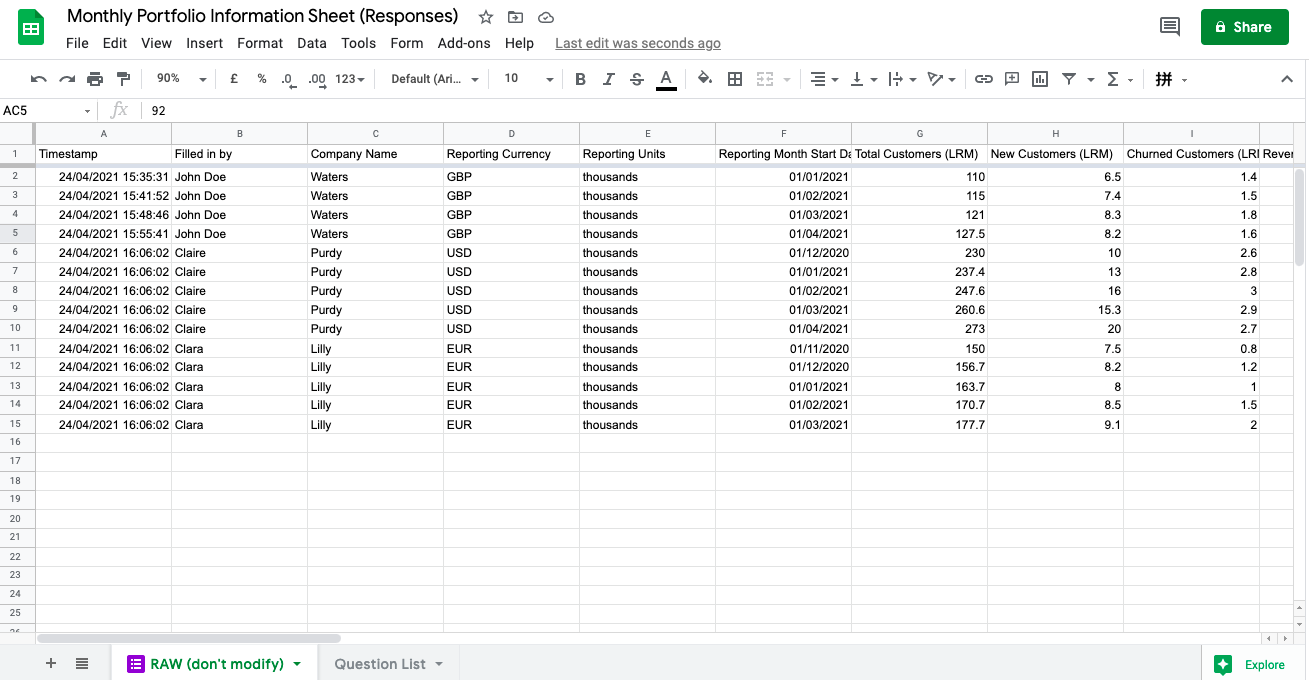Viewport: 1309px width, 680px height.
Task: Toggle strikethrough formatting
Action: pyautogui.click(x=637, y=79)
